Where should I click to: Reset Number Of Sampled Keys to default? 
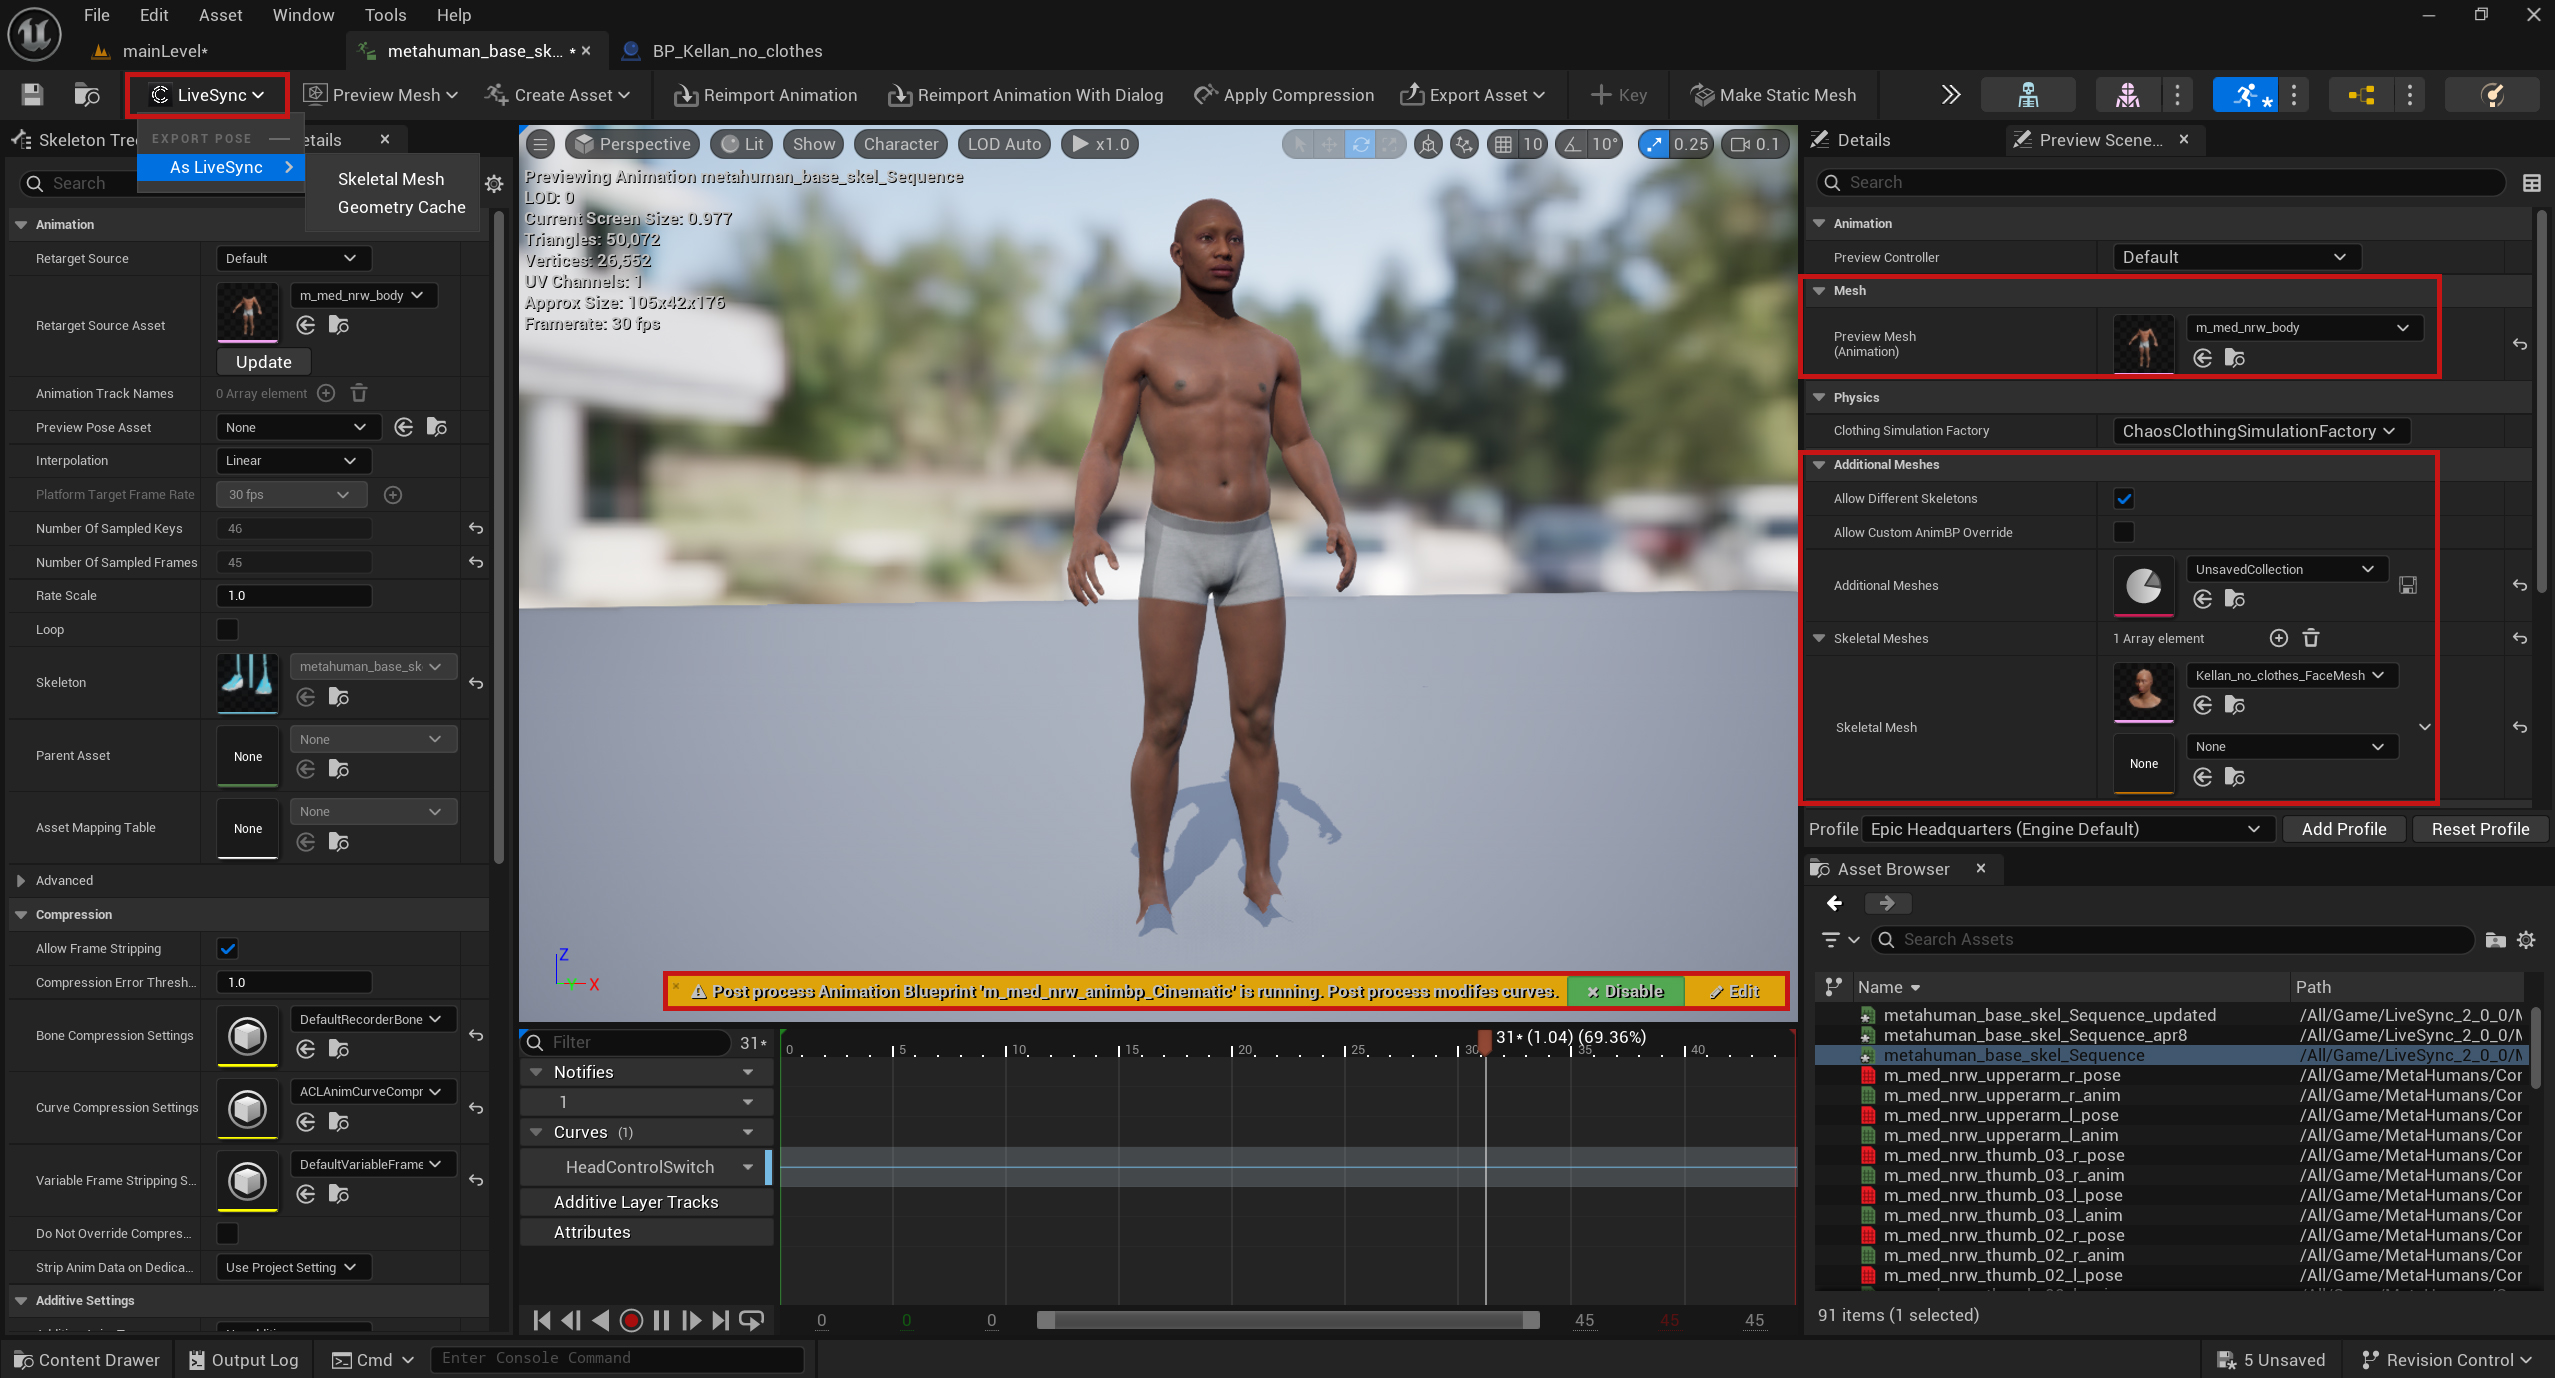(476, 528)
